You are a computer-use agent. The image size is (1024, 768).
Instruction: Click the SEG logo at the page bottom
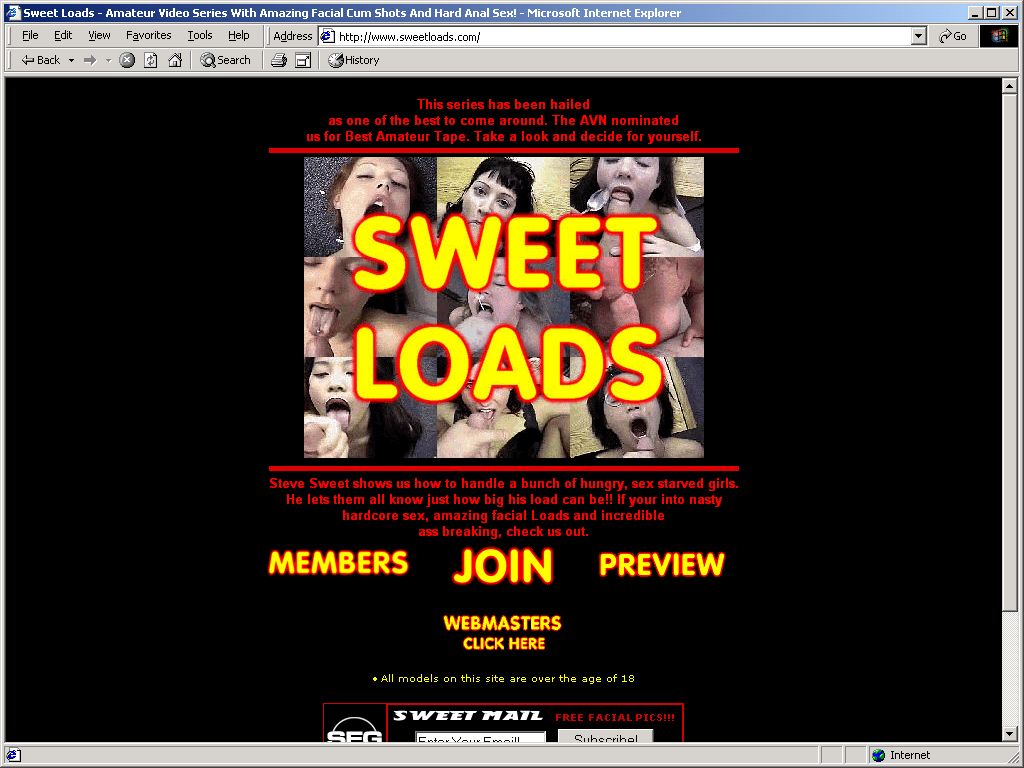(355, 724)
